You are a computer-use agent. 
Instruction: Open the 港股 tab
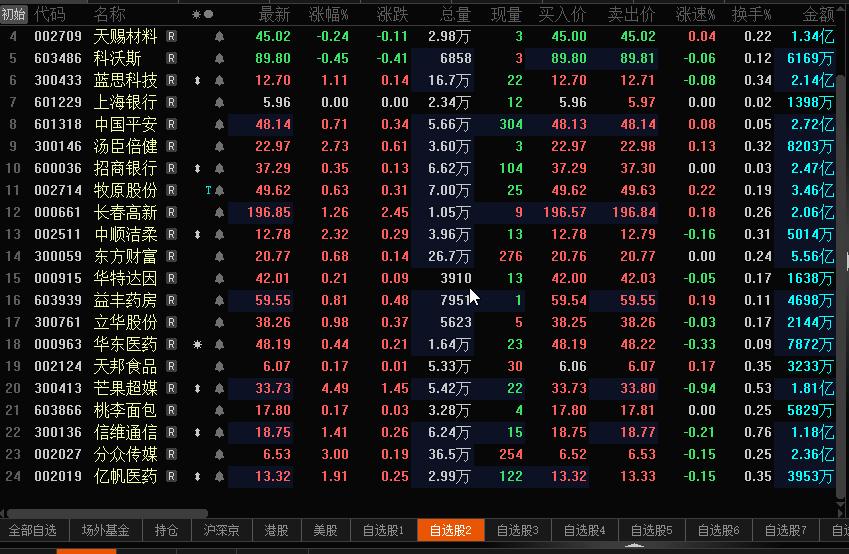point(276,530)
